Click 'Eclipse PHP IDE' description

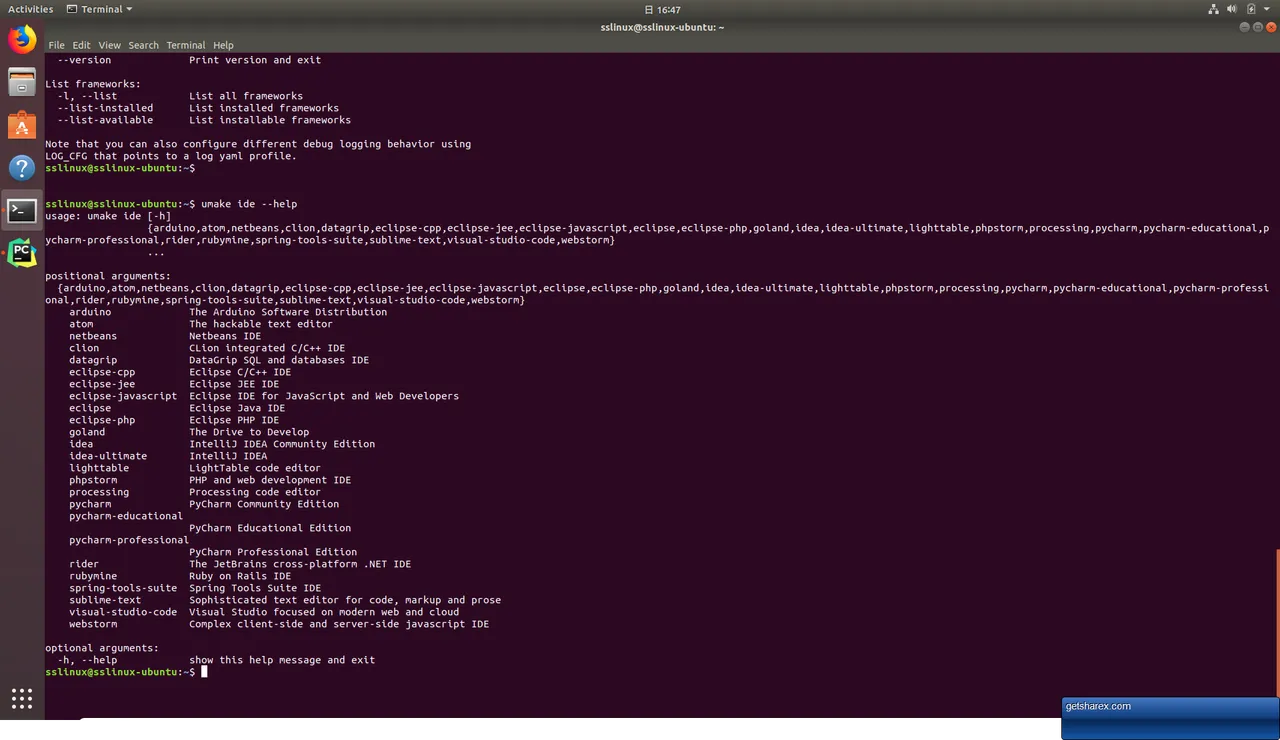click(x=234, y=420)
